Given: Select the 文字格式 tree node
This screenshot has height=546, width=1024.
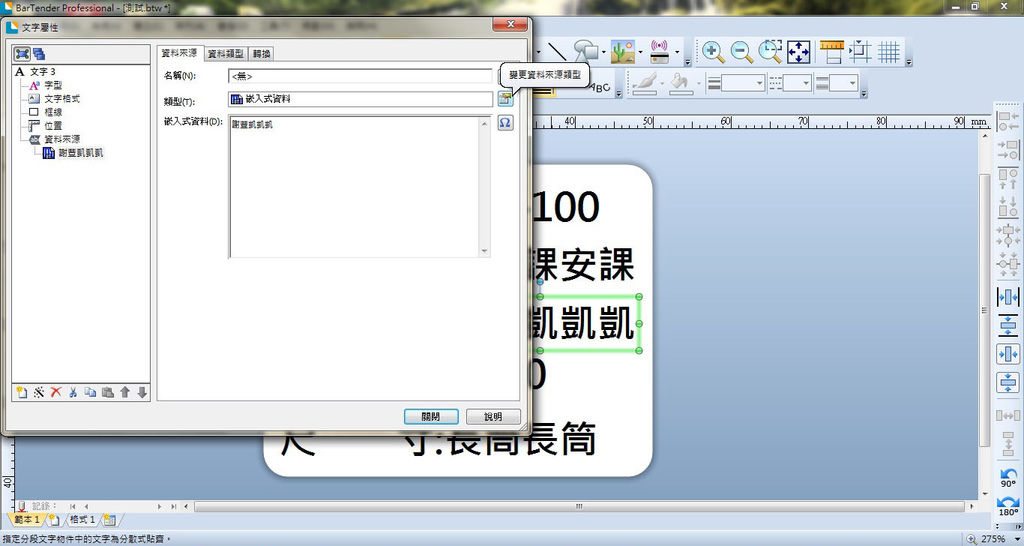Looking at the screenshot, I should click(x=62, y=99).
